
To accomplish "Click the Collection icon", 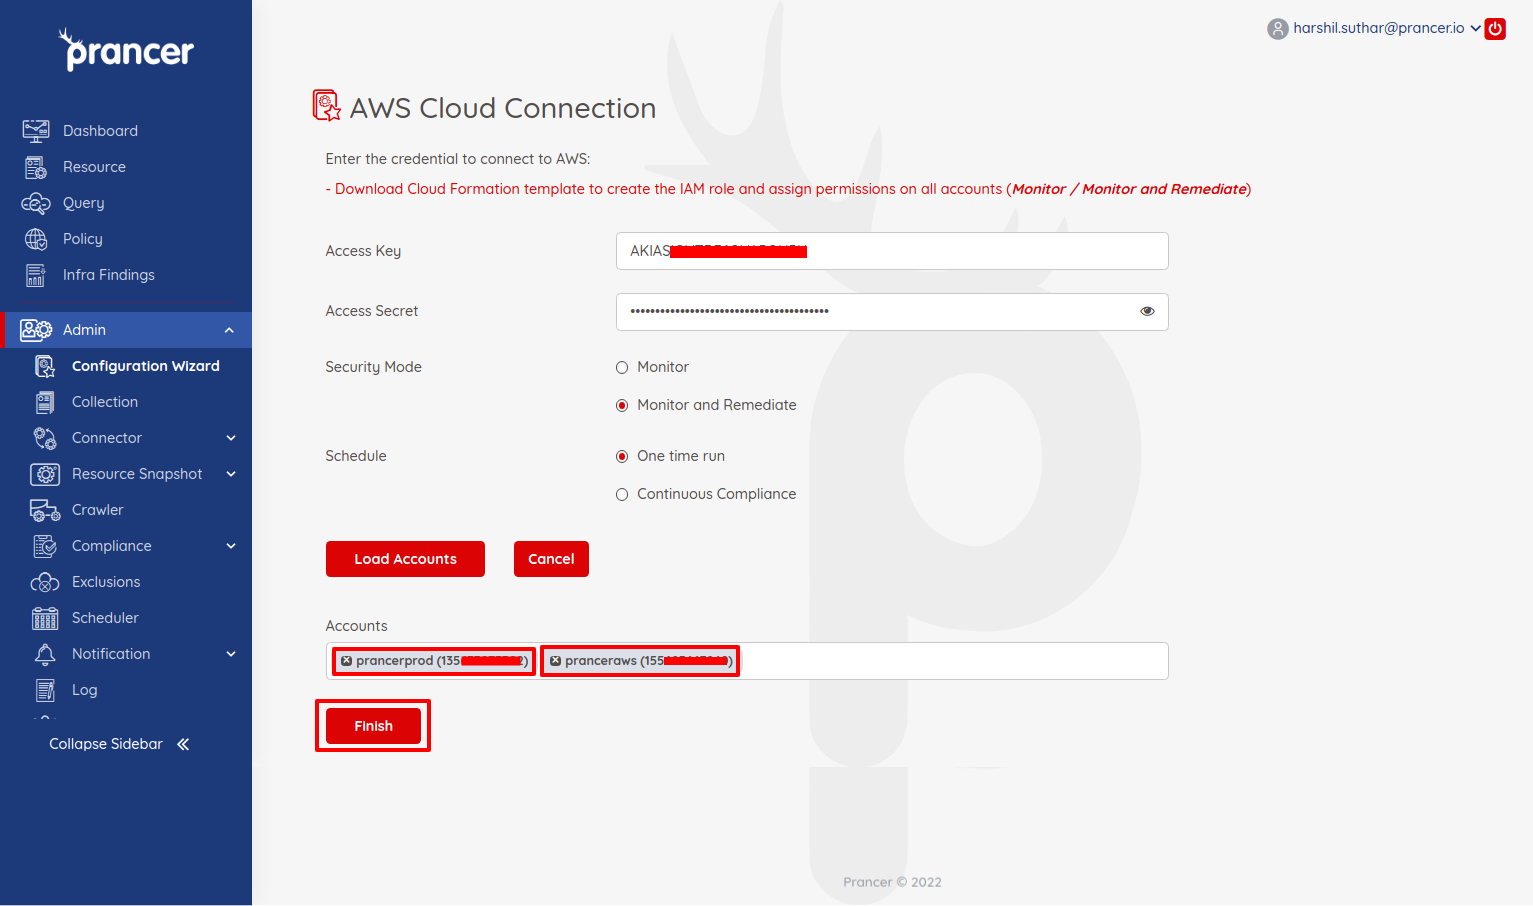I will click(x=45, y=402).
